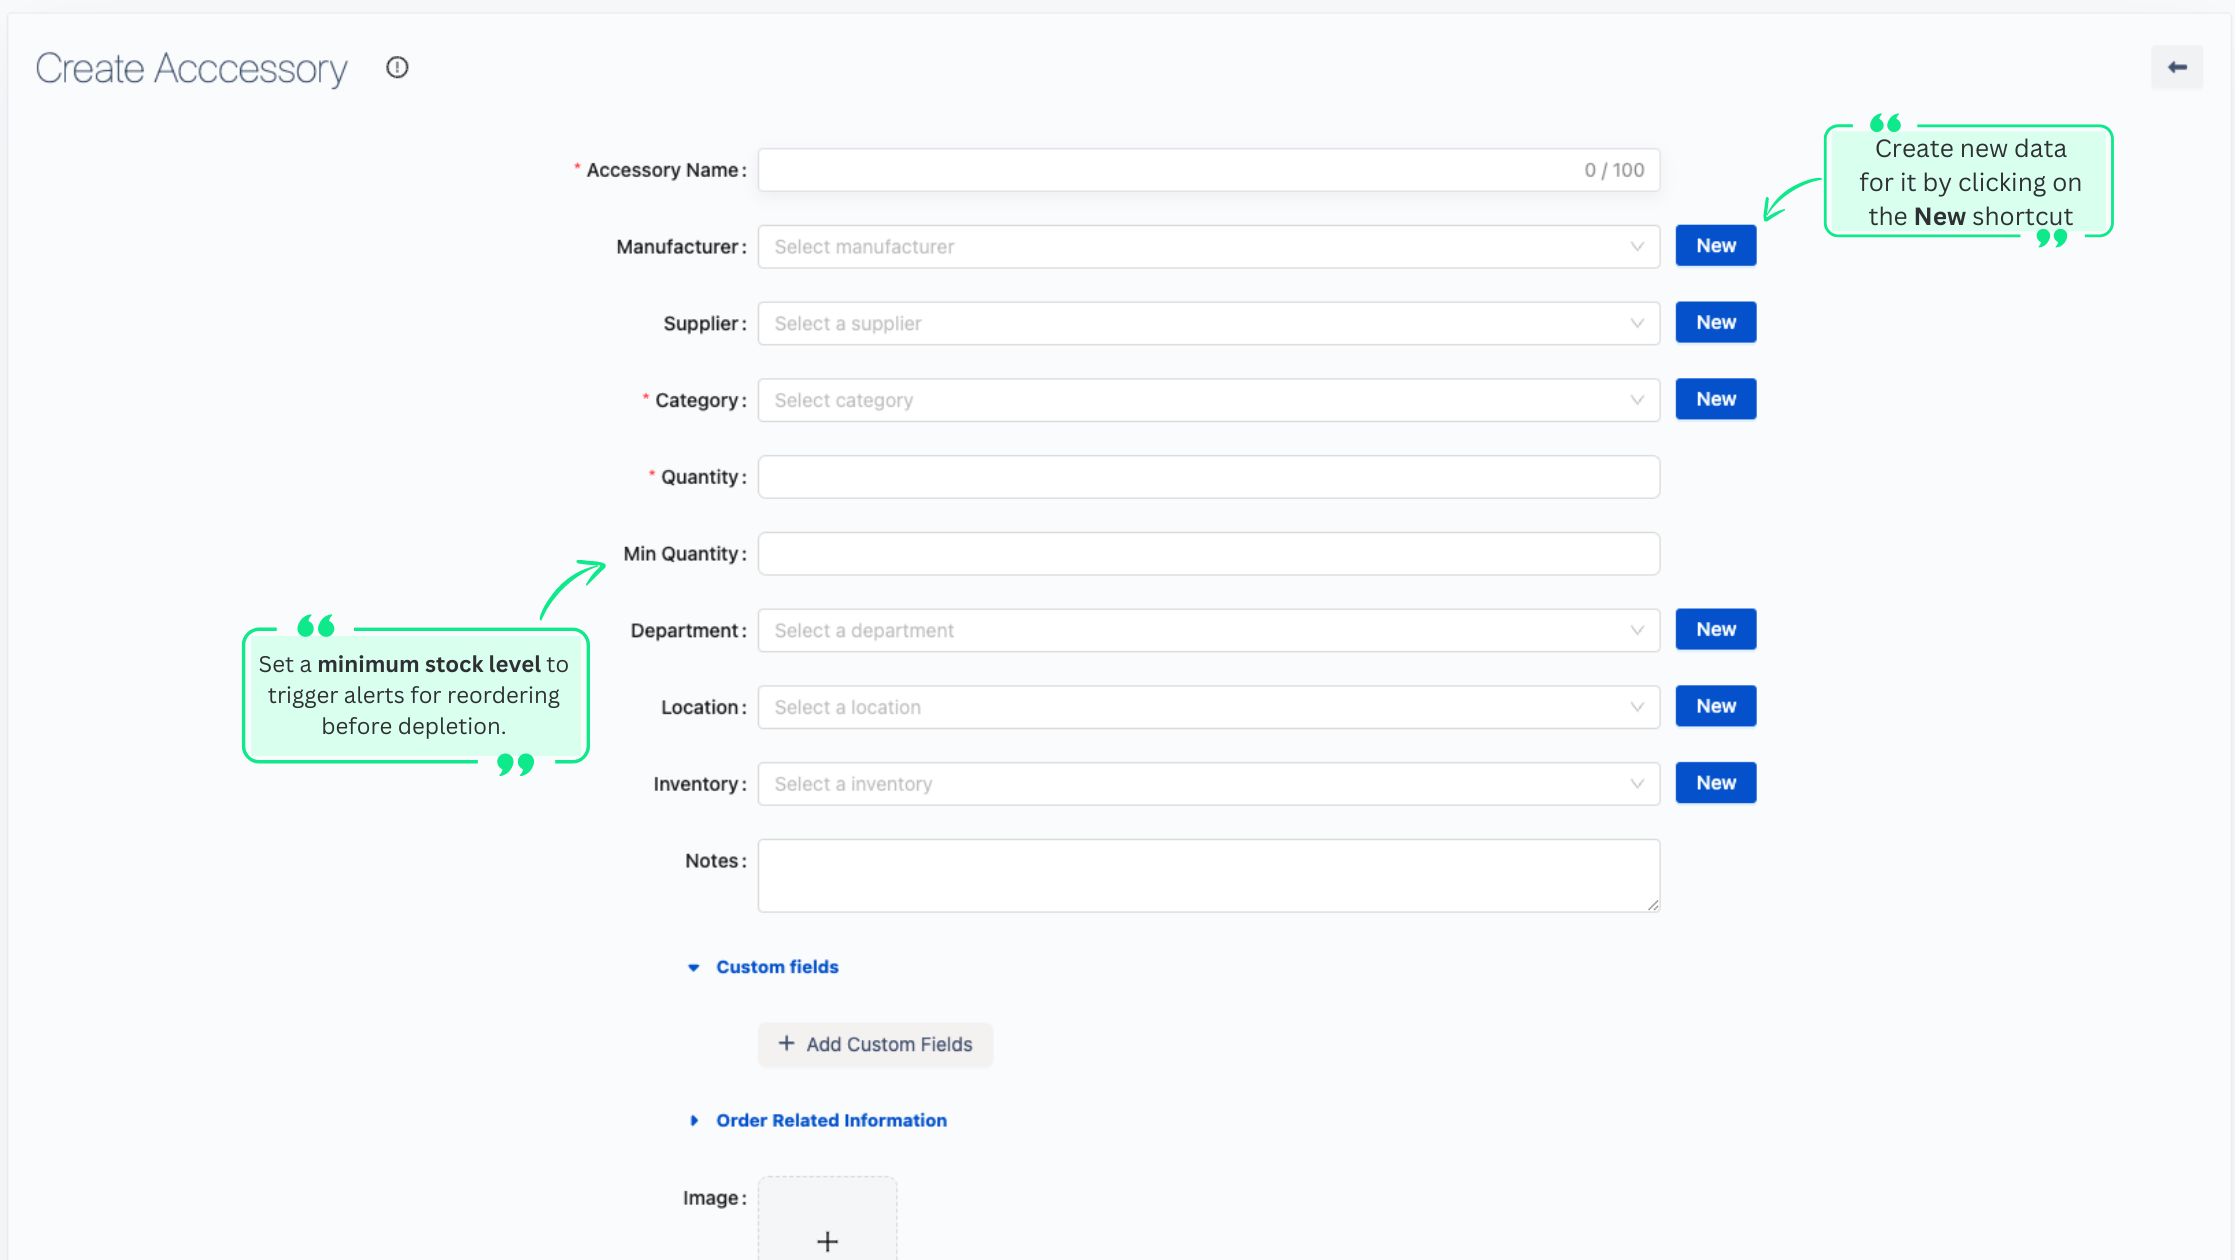Select the Supplier dropdown
Viewport: 2240px width, 1260px height.
coord(1208,323)
